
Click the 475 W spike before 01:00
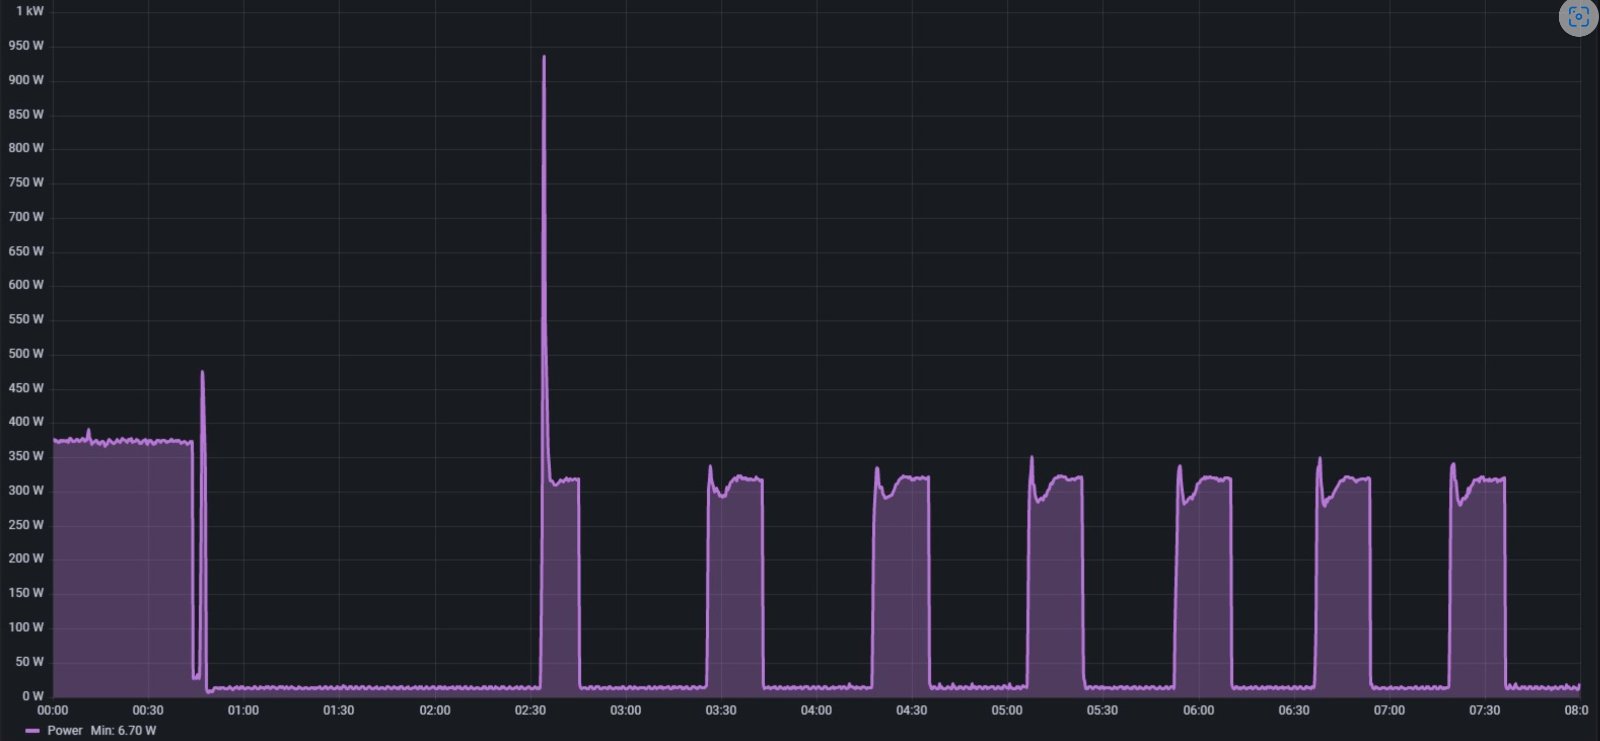pos(202,374)
